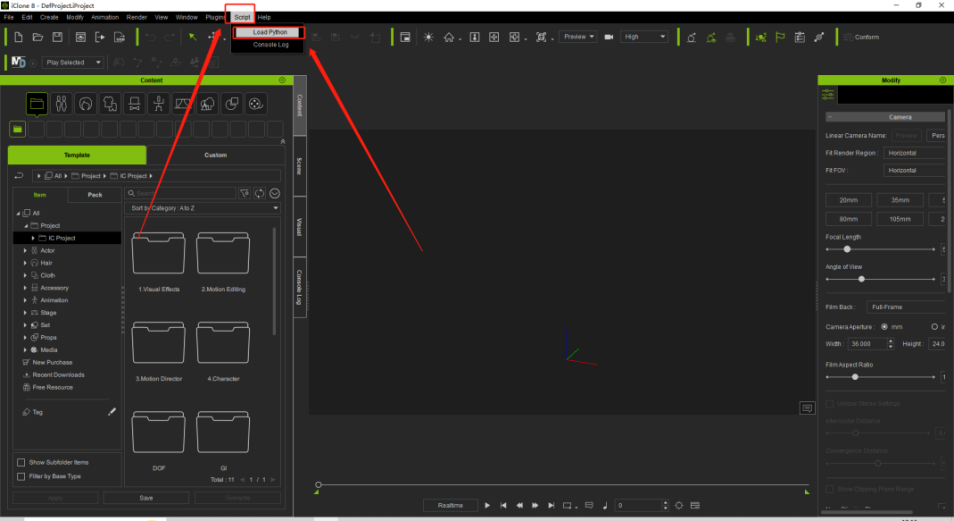Click the camera record icon beside High
The width and height of the screenshot is (954, 521).
(608, 37)
